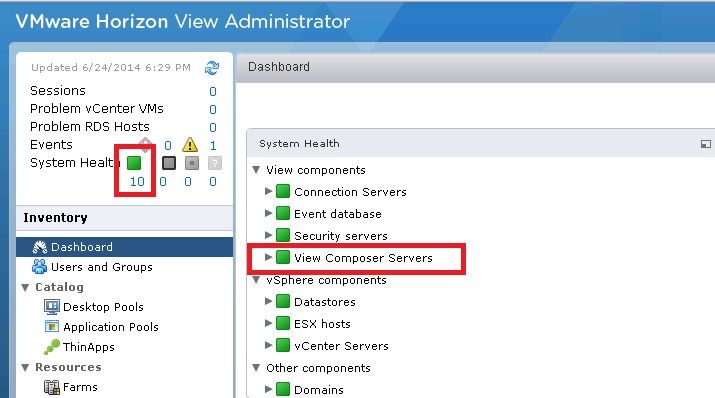Expand the vCenter Servers node

[x=269, y=345]
